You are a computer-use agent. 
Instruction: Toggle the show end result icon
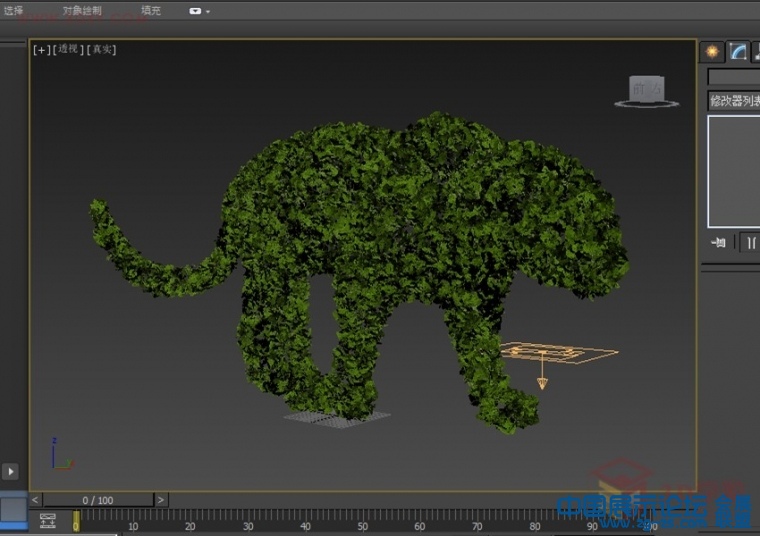point(751,242)
